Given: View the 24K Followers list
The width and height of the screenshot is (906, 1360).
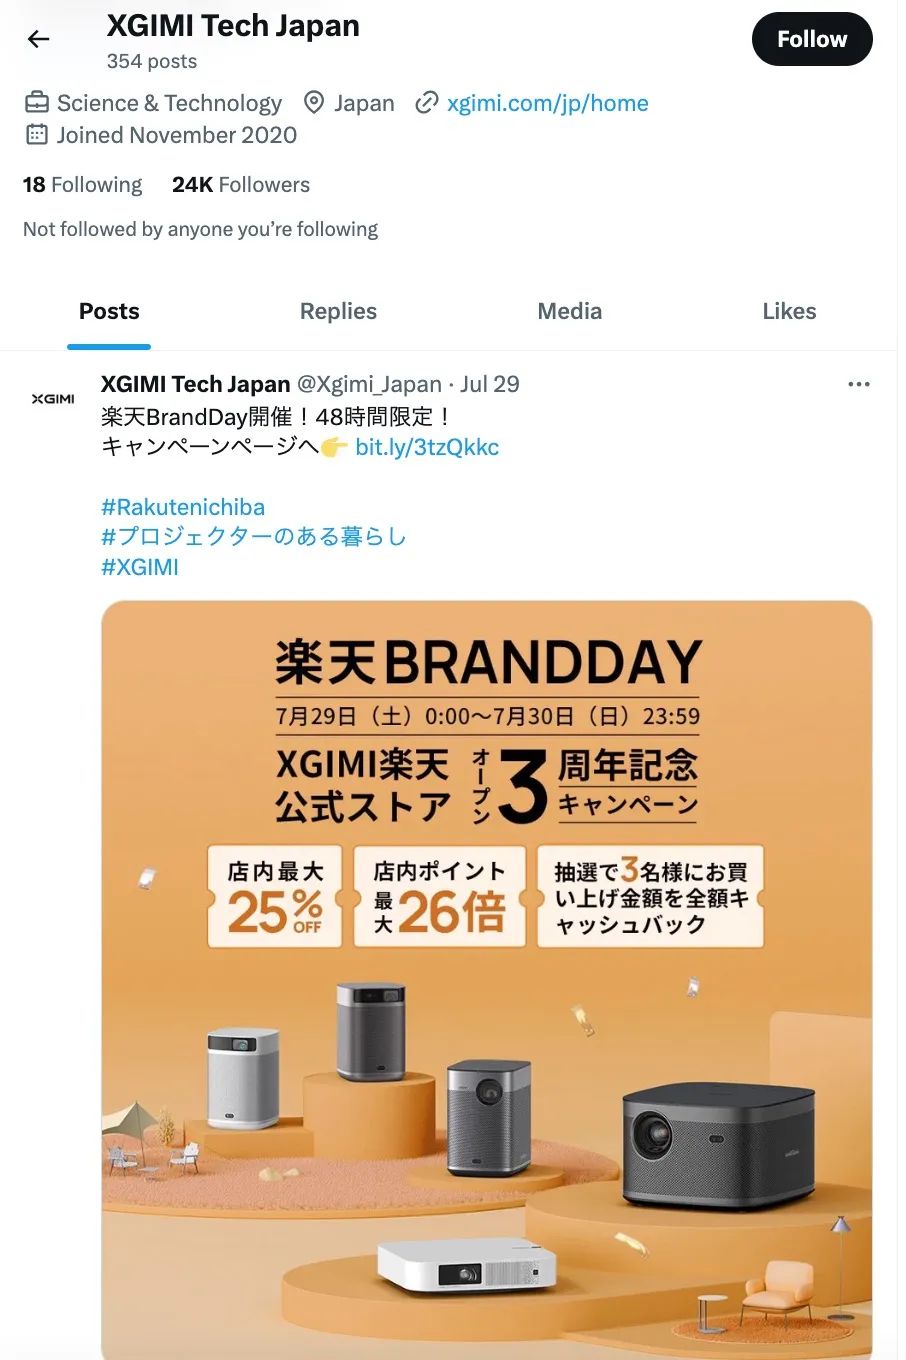Looking at the screenshot, I should click(x=241, y=185).
